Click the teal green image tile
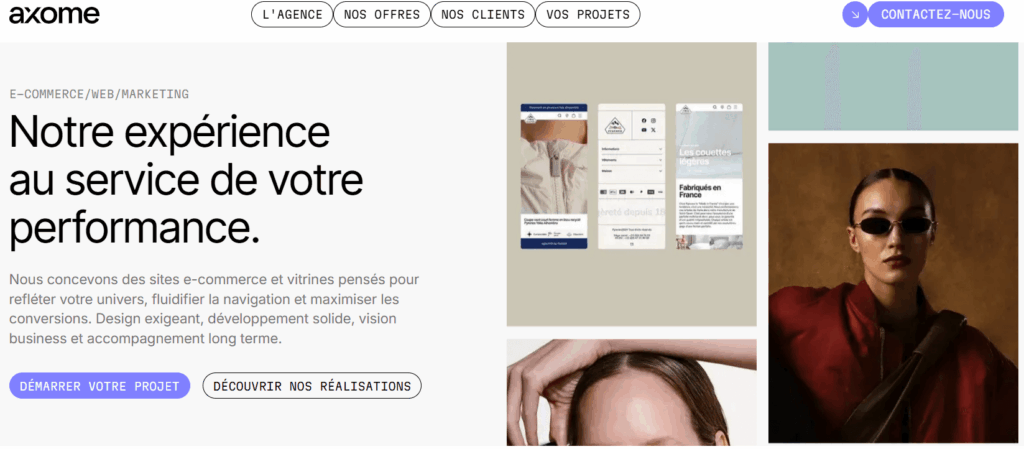Image resolution: width=1024 pixels, height=449 pixels. pos(892,86)
